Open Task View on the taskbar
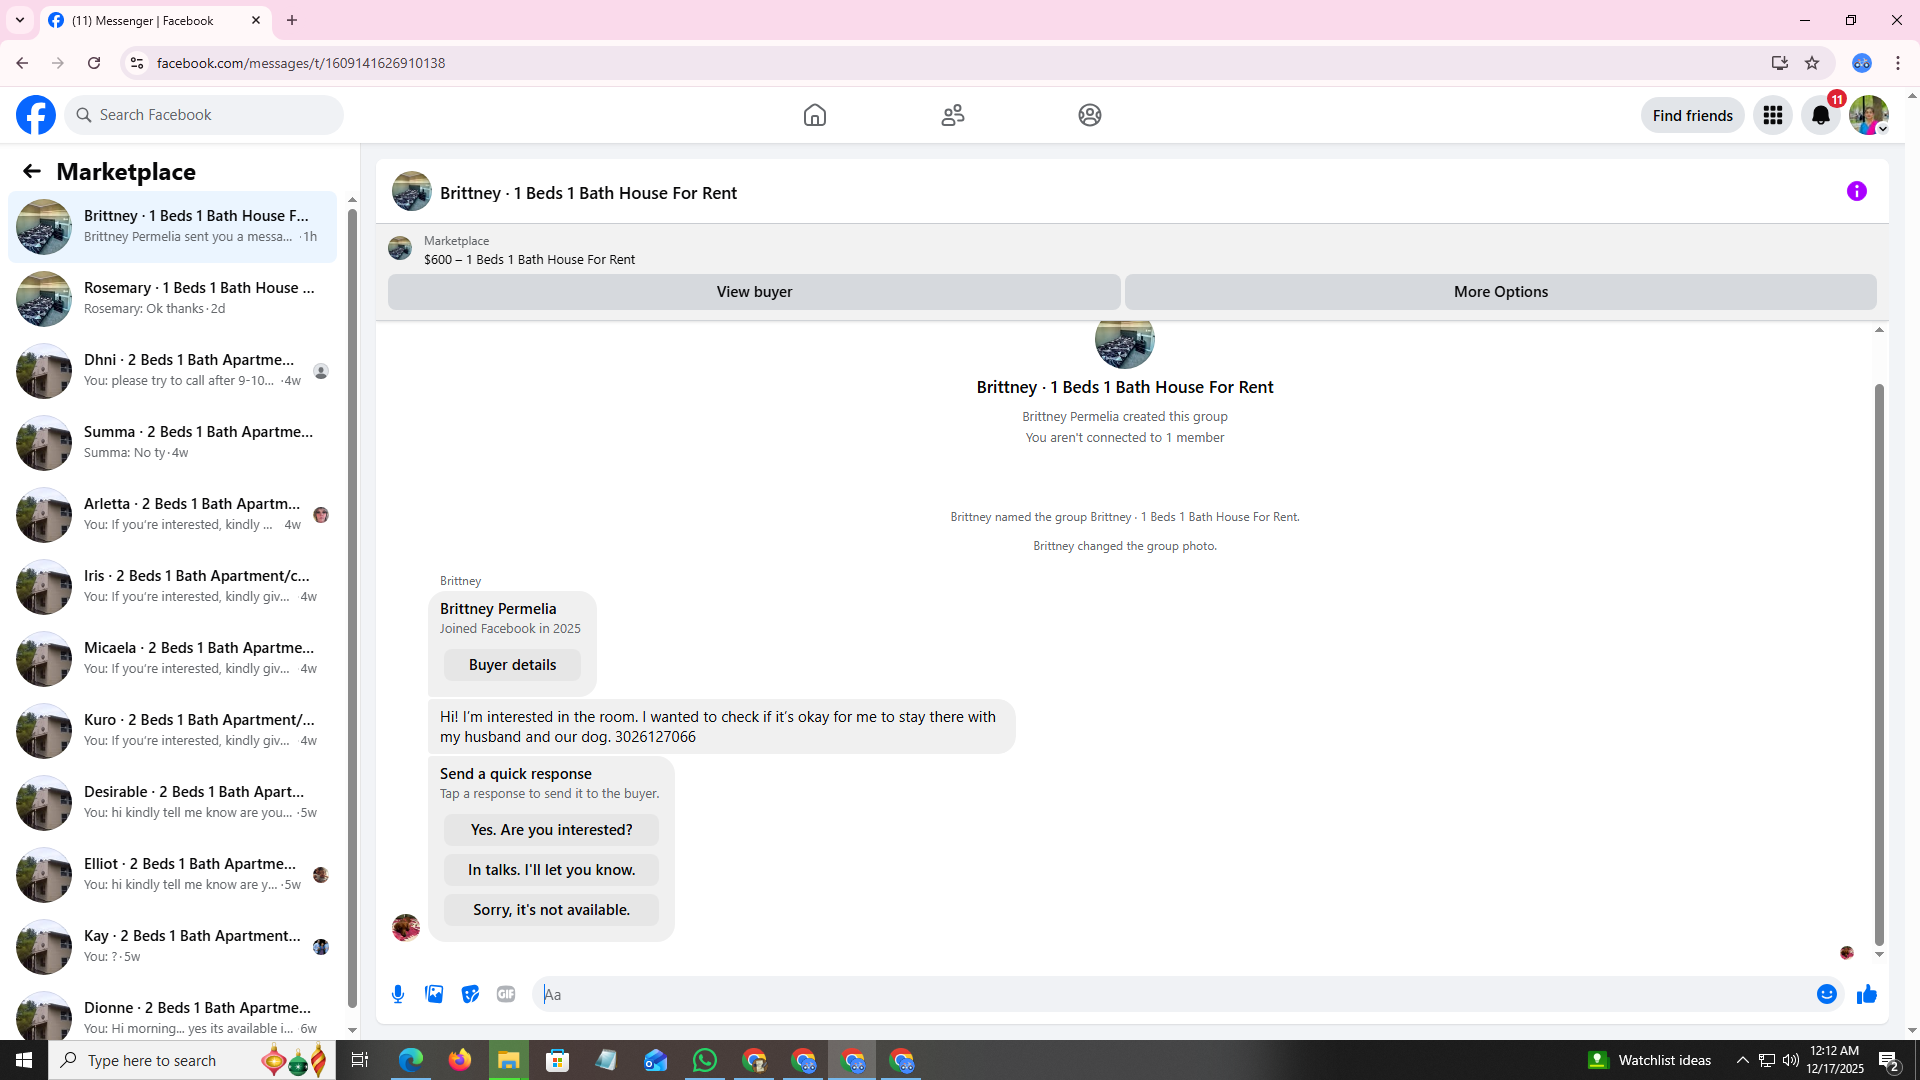Screen dimensions: 1920x1080 tap(360, 1060)
